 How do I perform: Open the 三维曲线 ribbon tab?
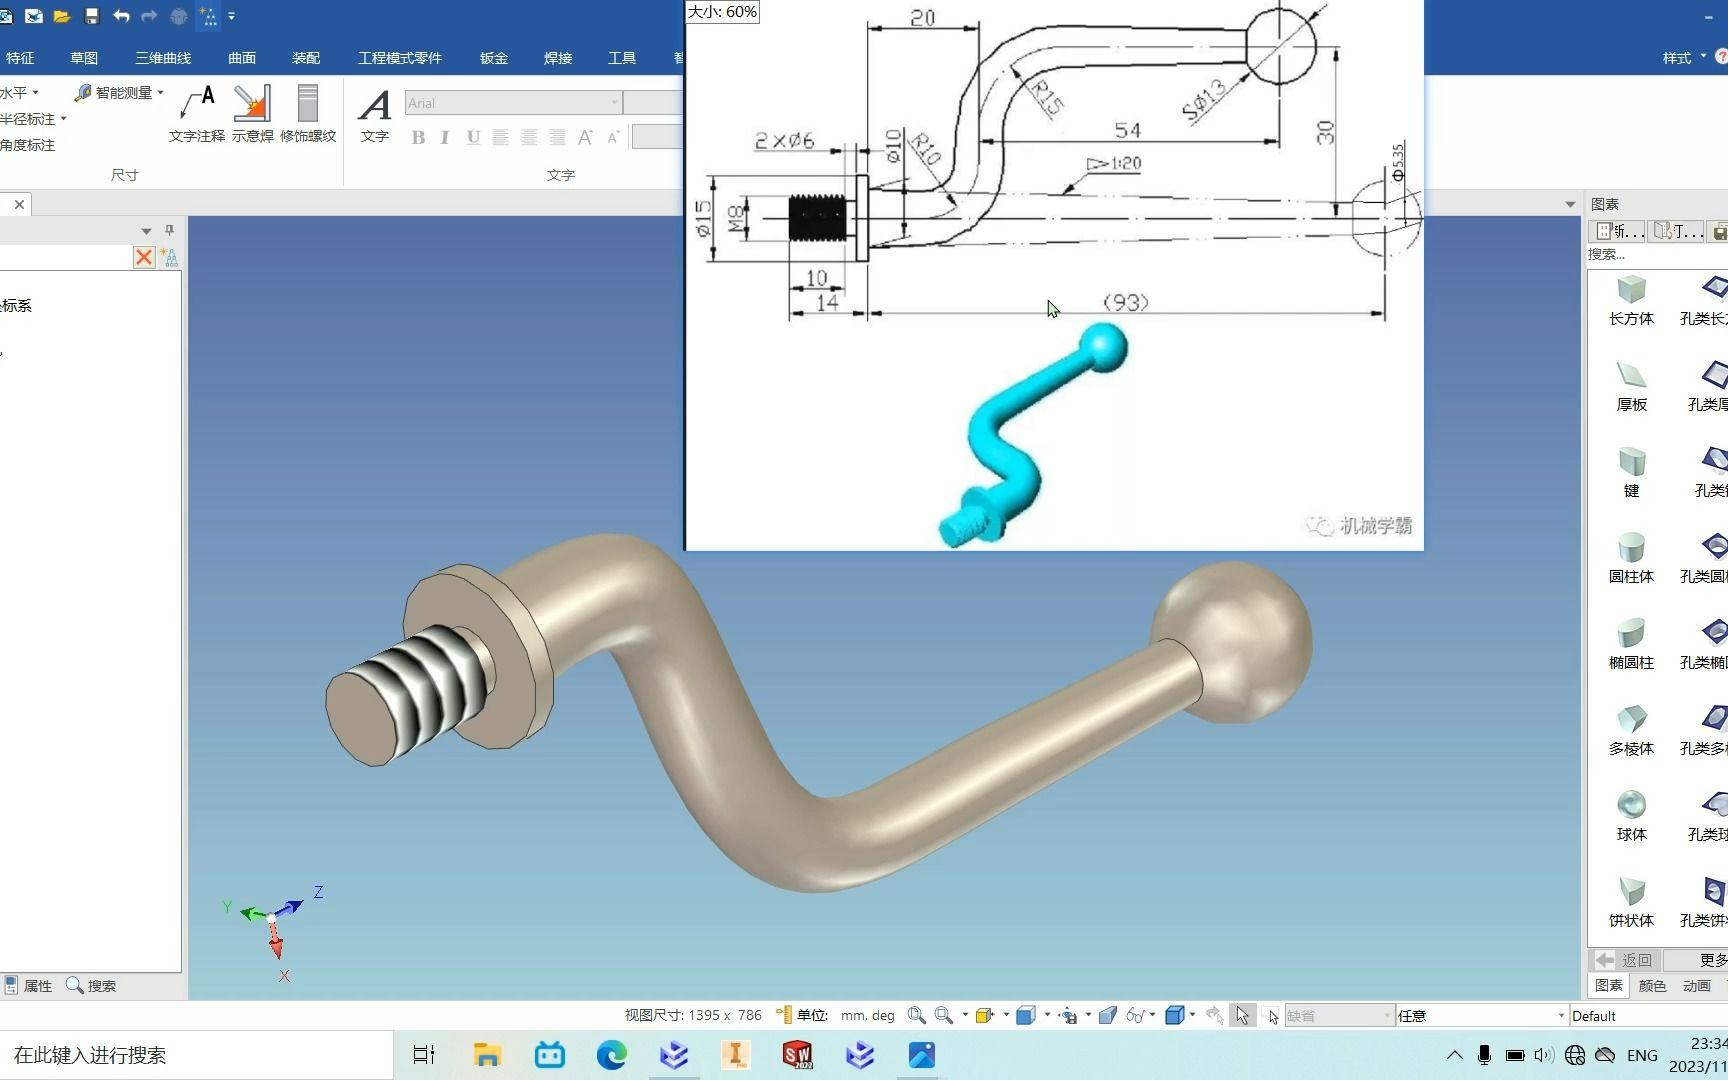[x=163, y=58]
